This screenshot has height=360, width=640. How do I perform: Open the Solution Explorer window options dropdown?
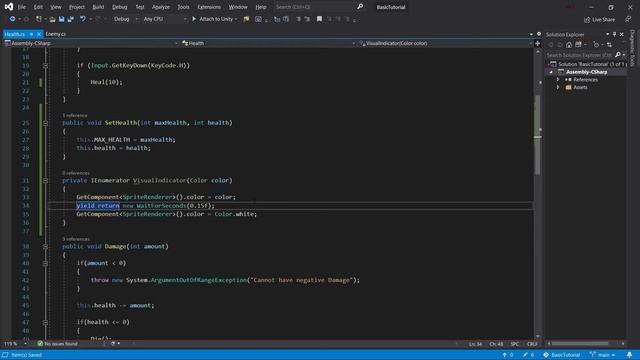point(607,34)
